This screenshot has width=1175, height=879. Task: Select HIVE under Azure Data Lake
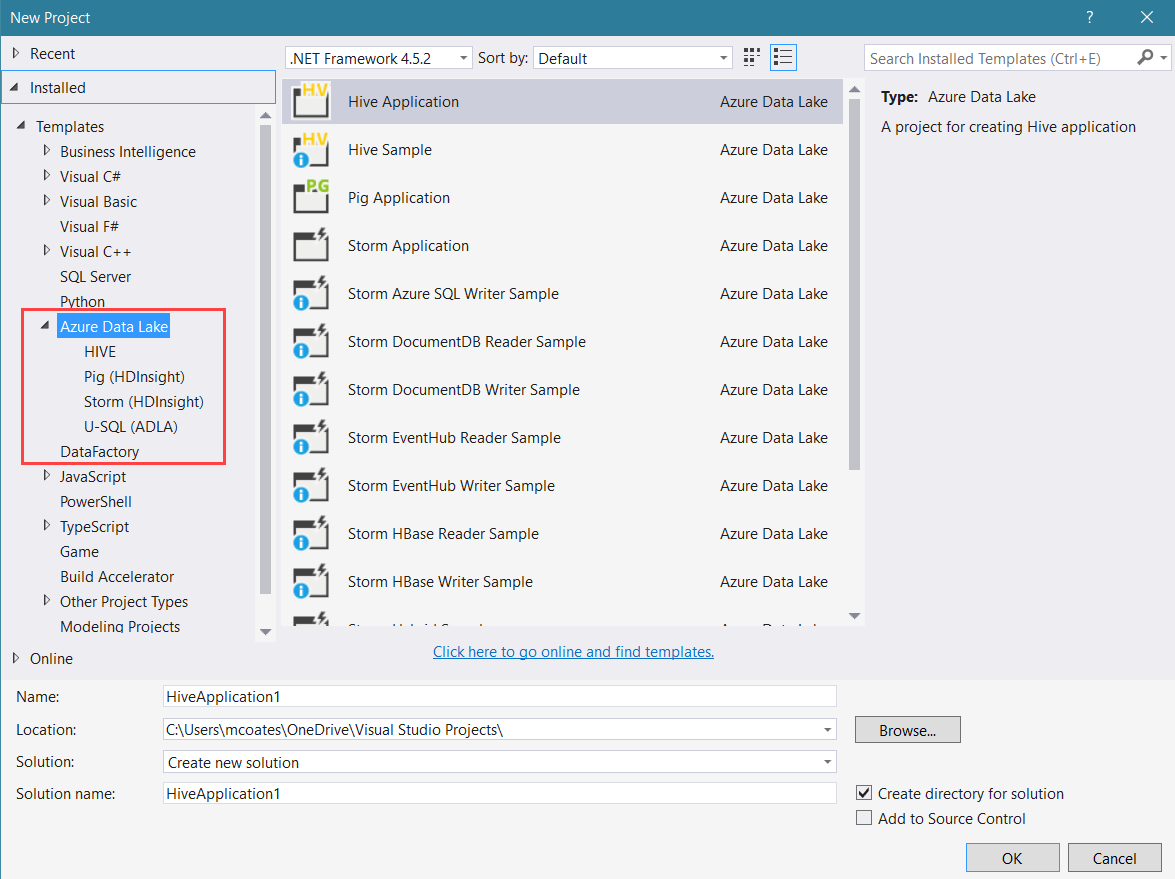point(100,351)
